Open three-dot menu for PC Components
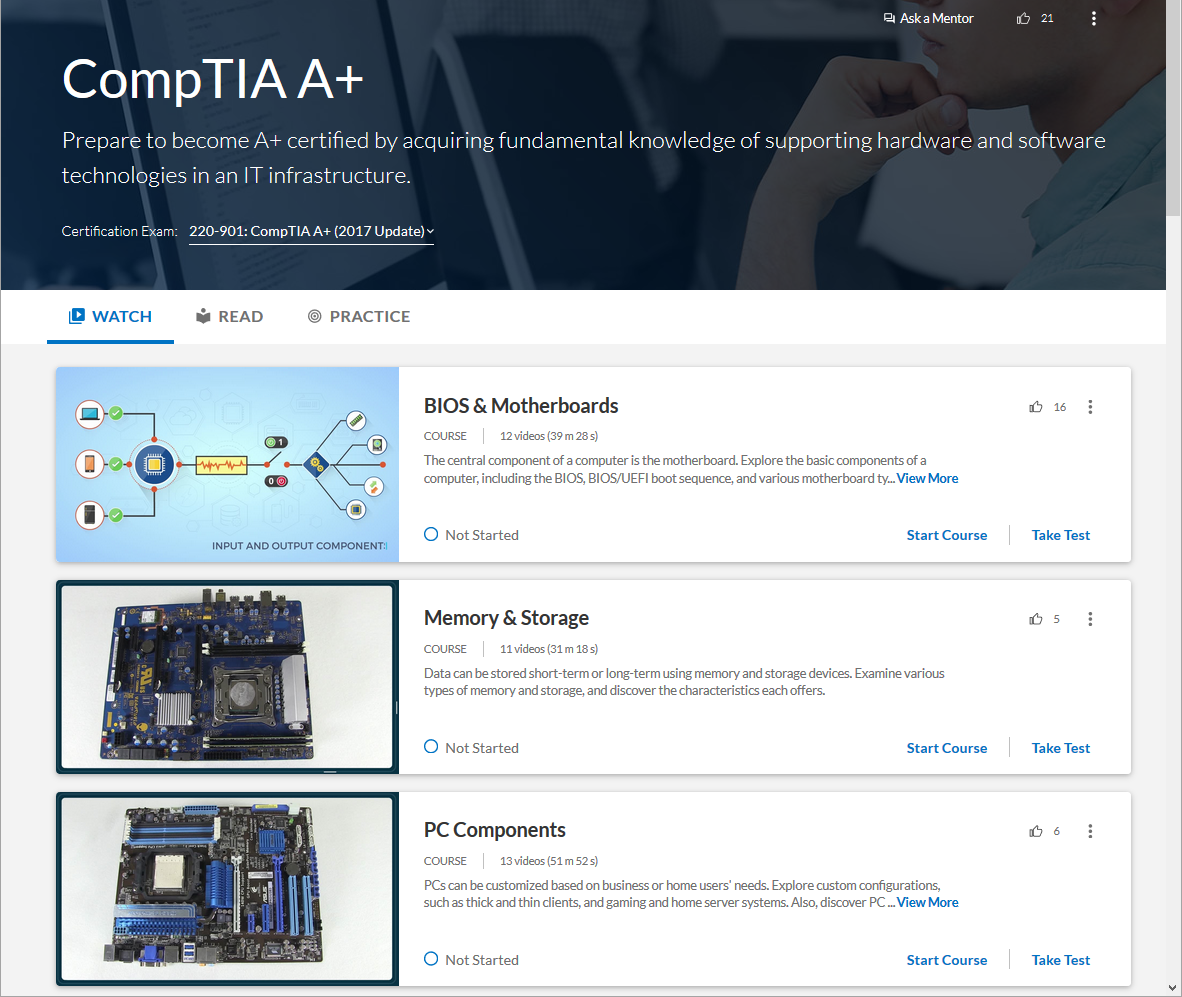Screen dimensions: 1182x997 pyautogui.click(x=1090, y=831)
